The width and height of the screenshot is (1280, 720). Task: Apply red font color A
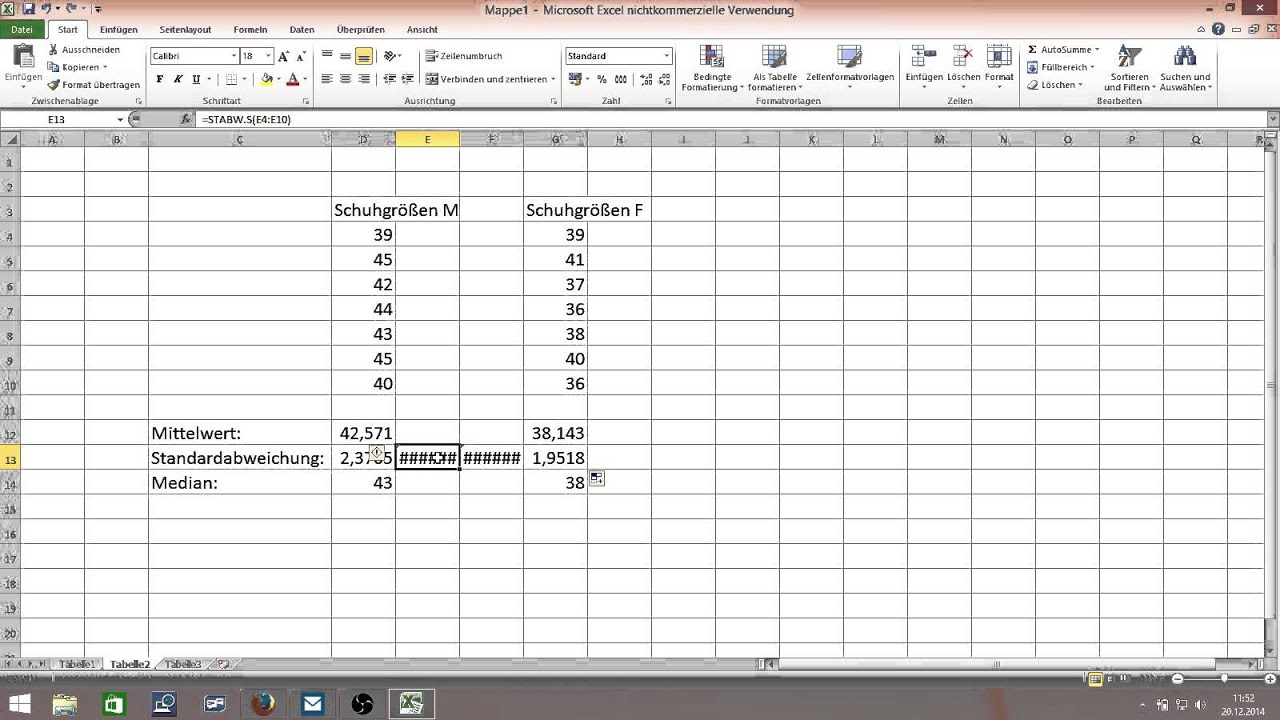(292, 79)
